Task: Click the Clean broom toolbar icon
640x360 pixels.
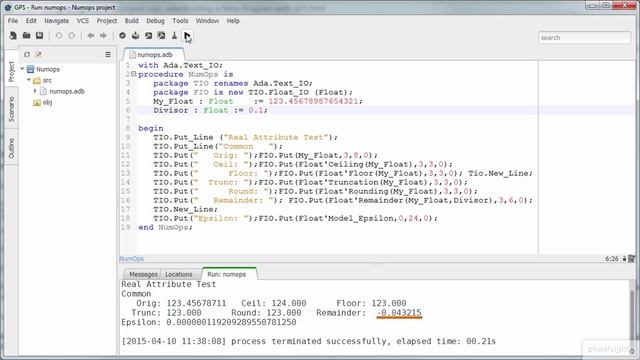Action: pos(174,36)
